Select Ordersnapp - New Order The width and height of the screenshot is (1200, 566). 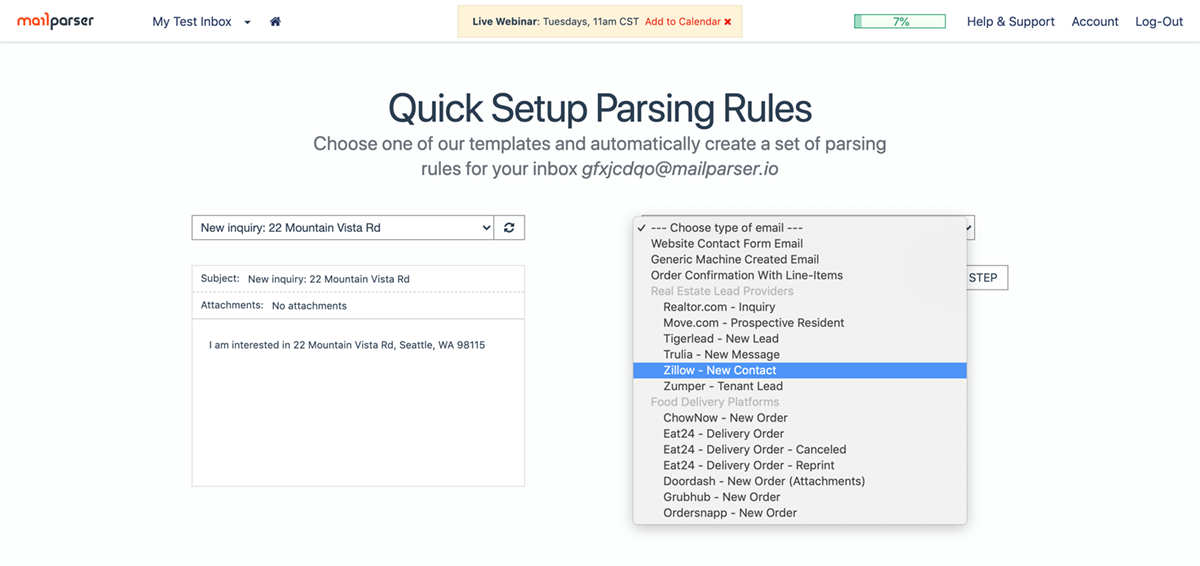tap(800, 513)
